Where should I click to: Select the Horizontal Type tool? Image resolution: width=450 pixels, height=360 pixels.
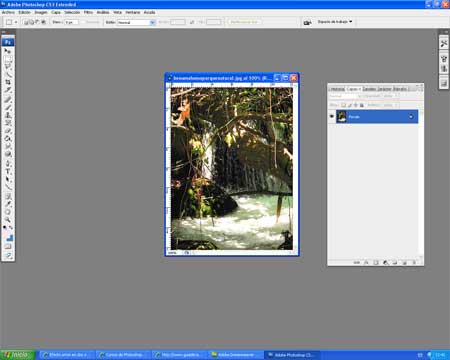pyautogui.click(x=8, y=172)
